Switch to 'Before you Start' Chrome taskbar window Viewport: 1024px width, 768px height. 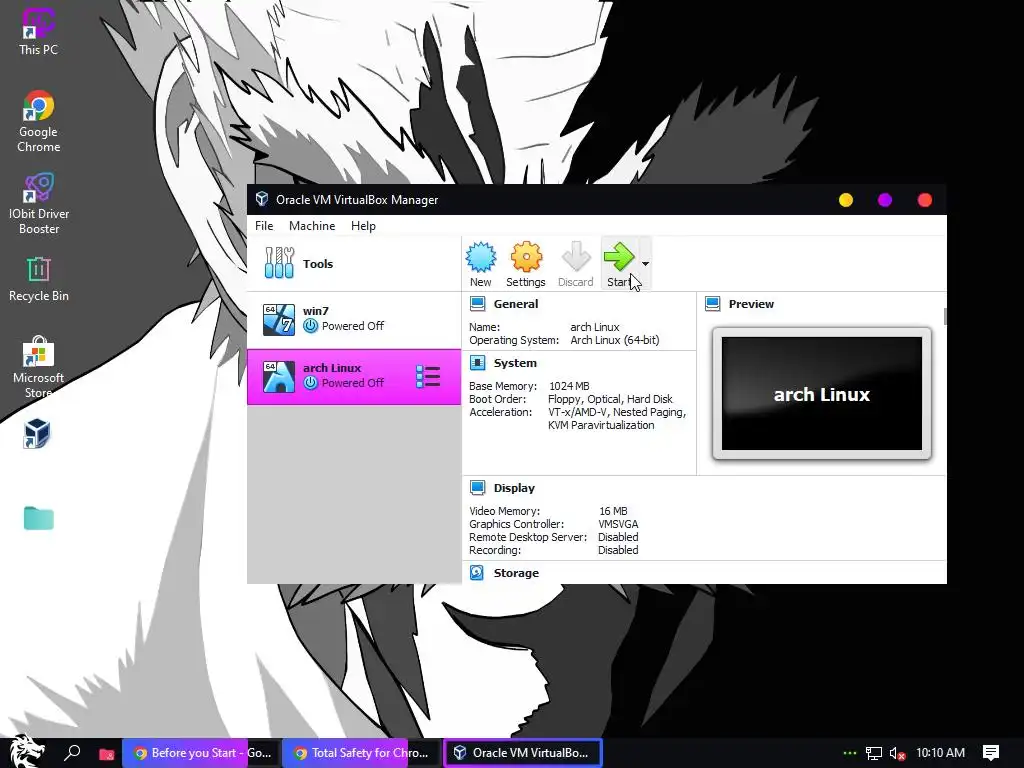[x=200, y=753]
